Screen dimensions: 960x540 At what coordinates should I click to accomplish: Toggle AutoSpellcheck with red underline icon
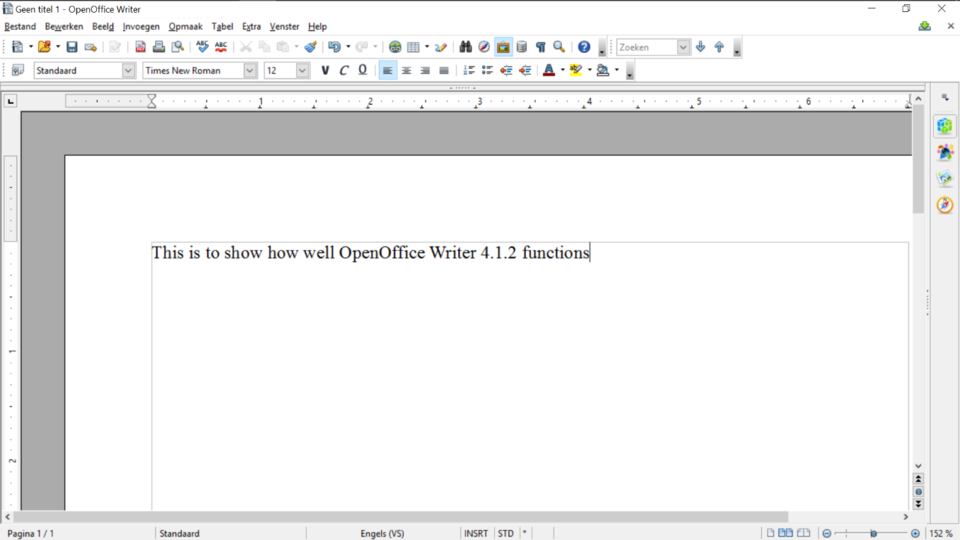pyautogui.click(x=221, y=47)
